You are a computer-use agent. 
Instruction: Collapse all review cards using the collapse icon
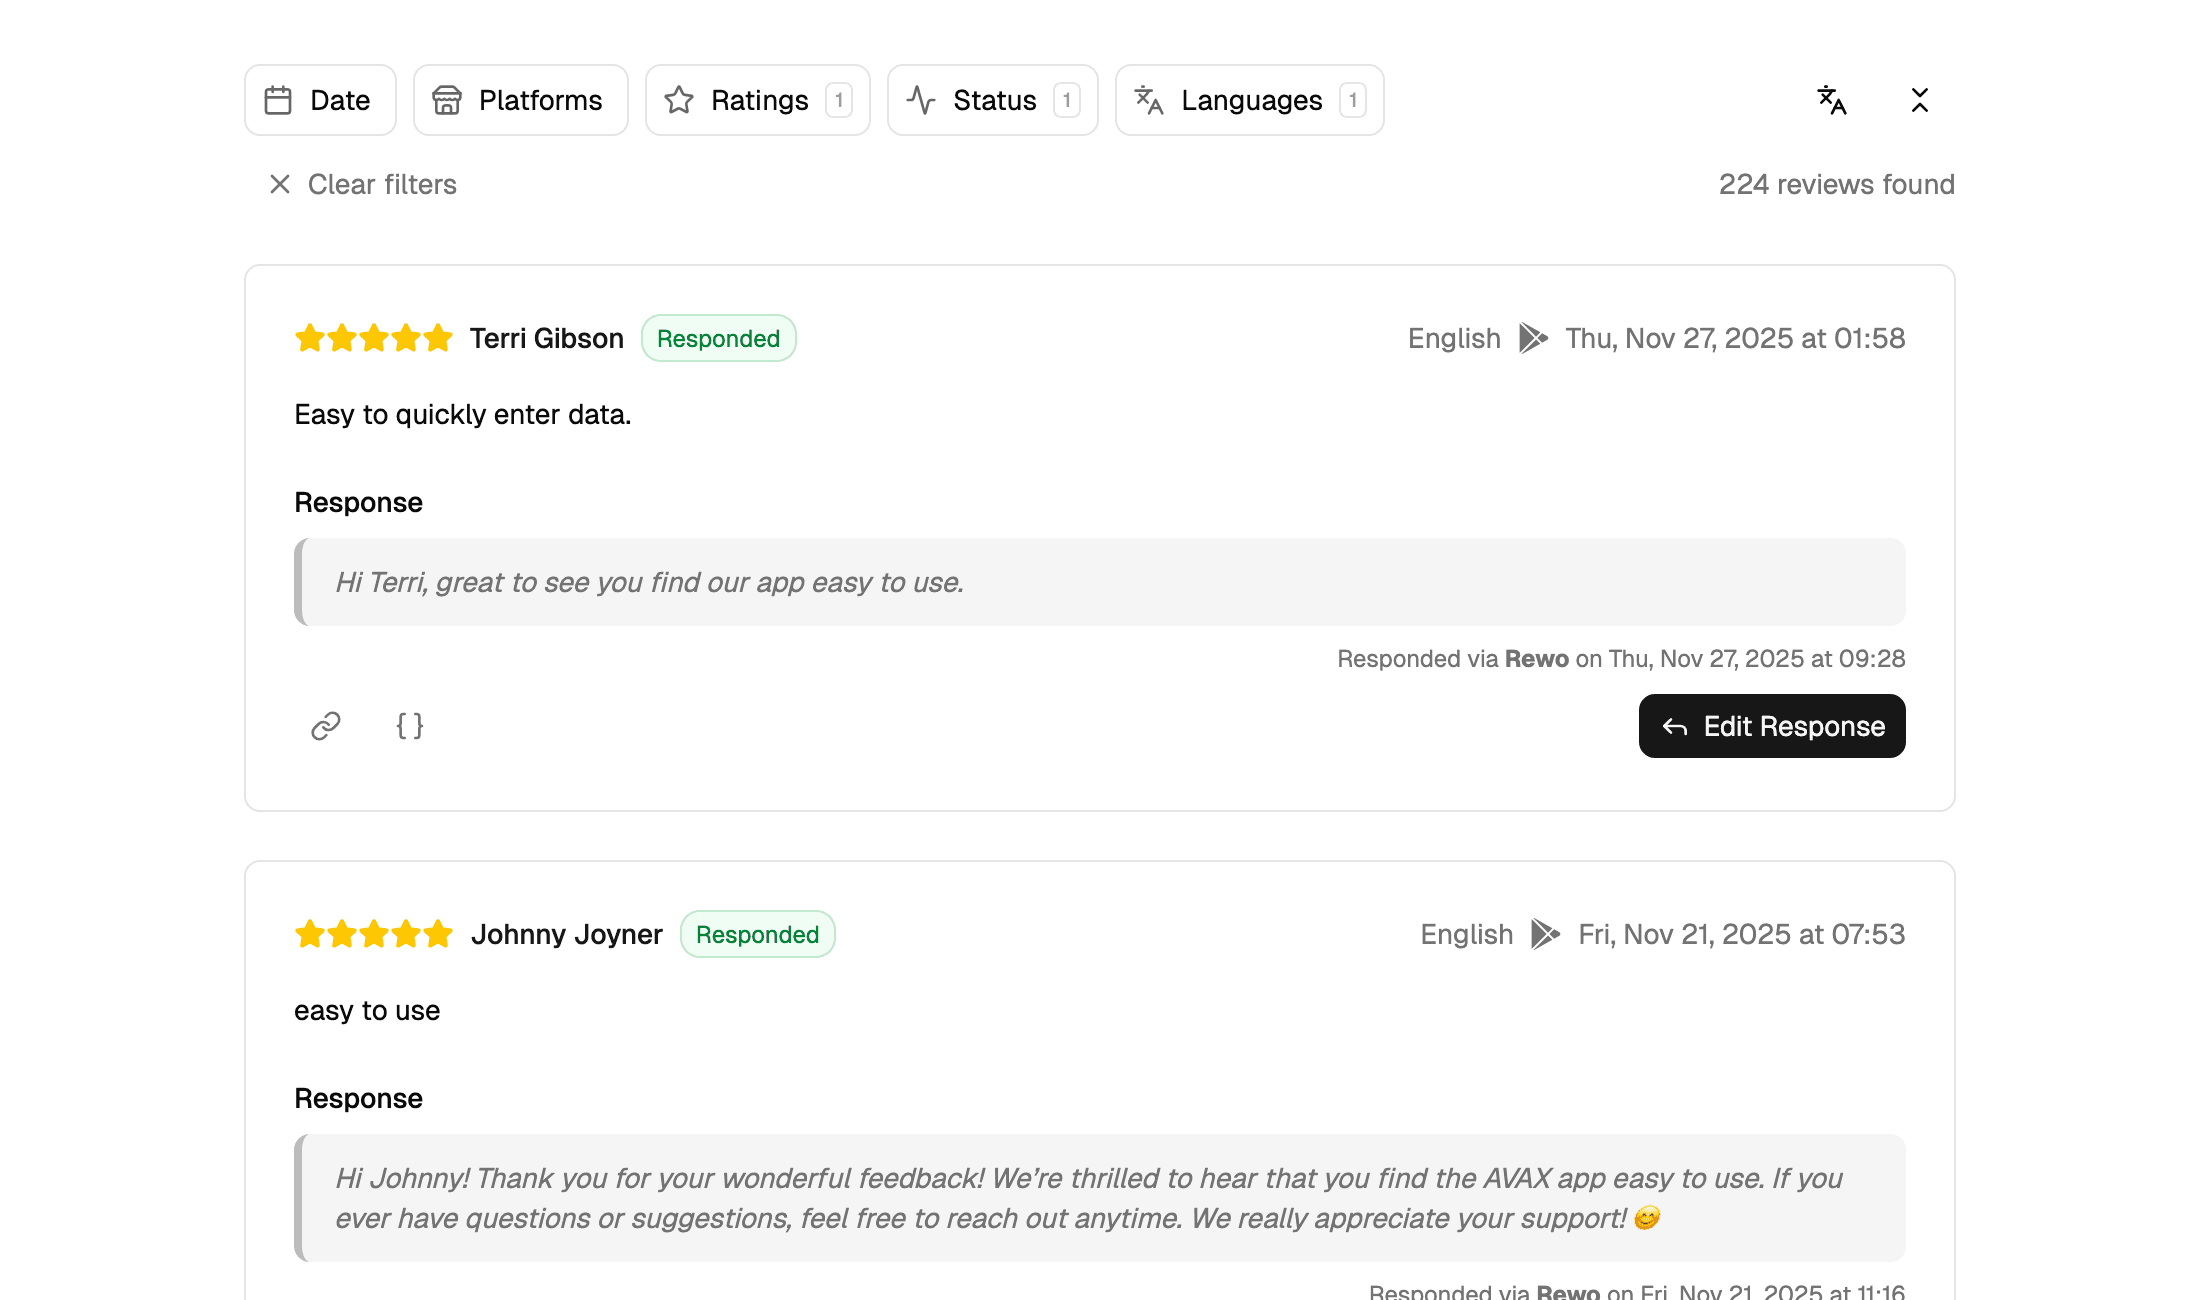(1920, 100)
